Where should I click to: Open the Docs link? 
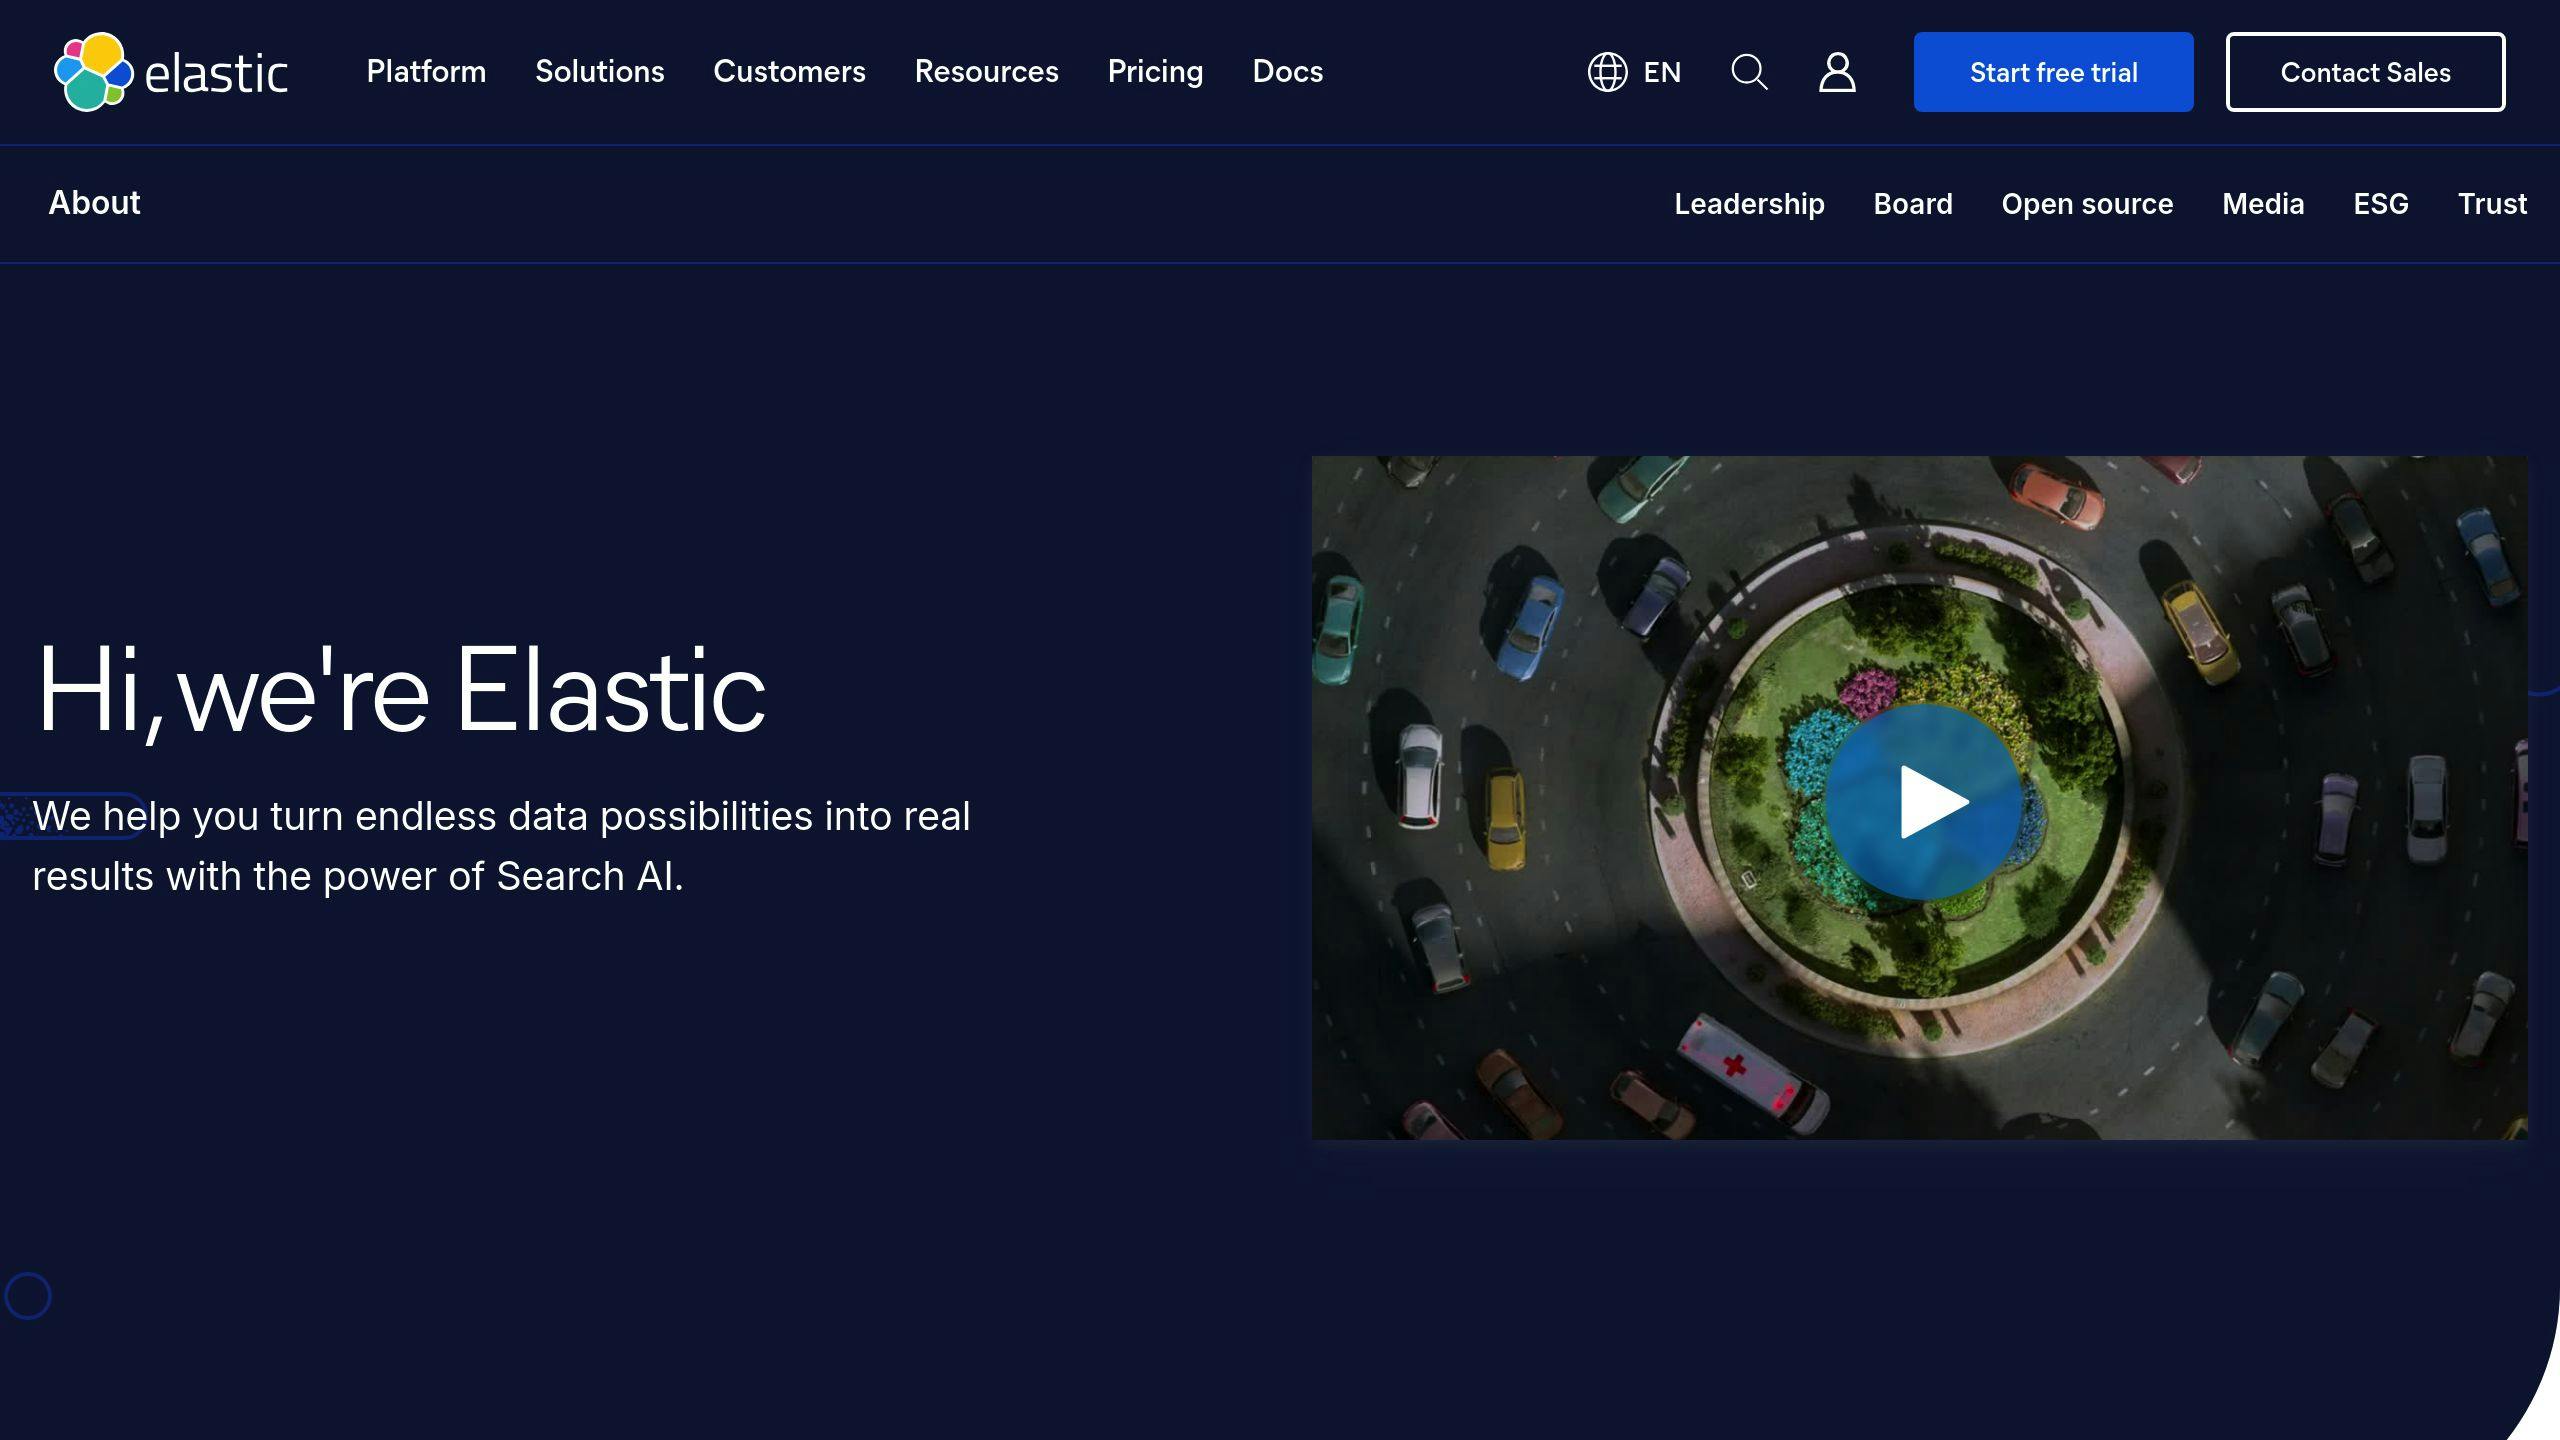click(1287, 72)
